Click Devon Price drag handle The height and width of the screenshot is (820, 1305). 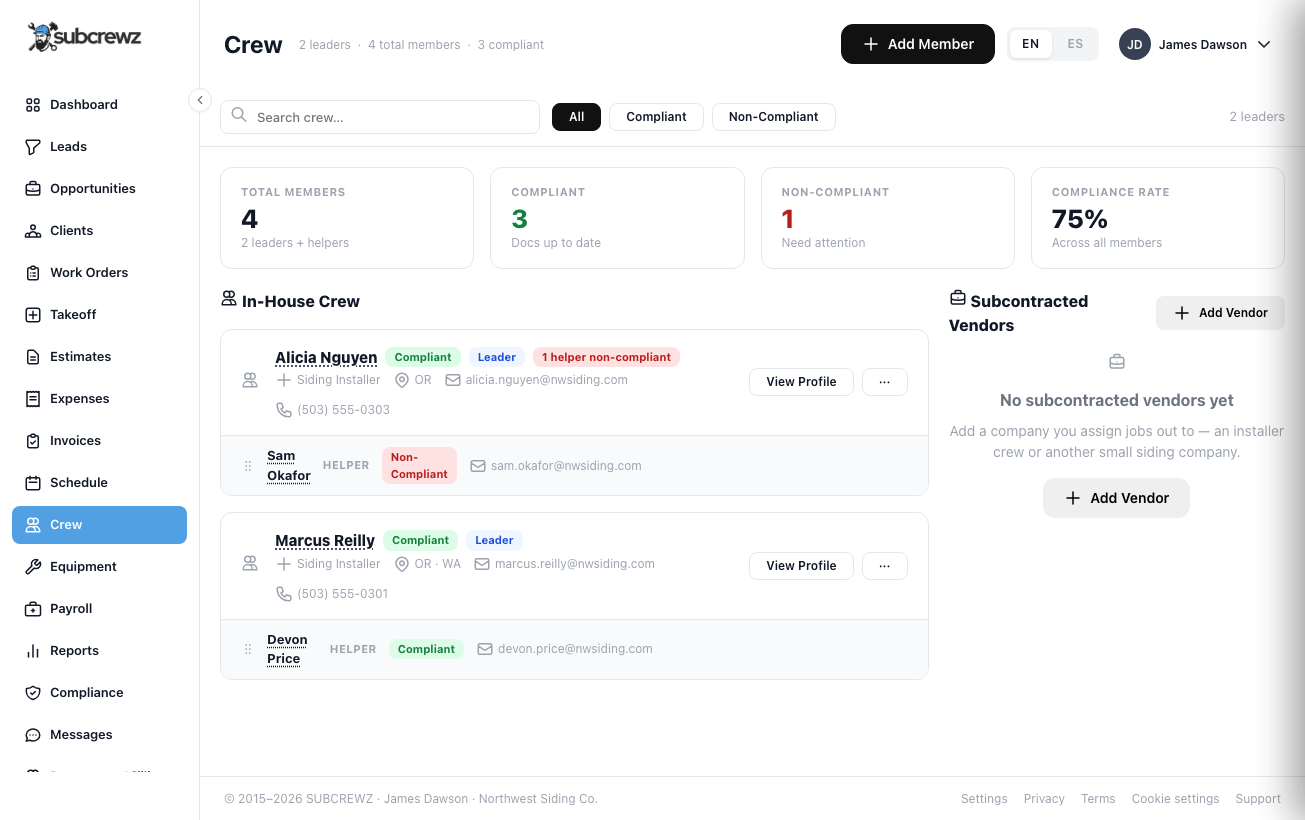click(248, 650)
